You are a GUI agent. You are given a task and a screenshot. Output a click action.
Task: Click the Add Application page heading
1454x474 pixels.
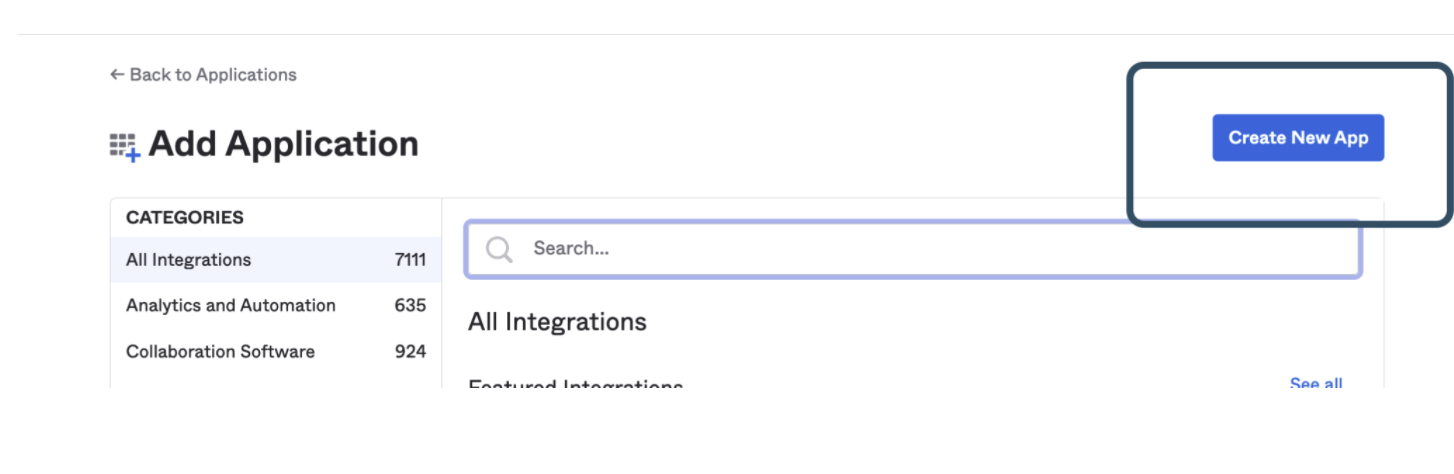[283, 144]
